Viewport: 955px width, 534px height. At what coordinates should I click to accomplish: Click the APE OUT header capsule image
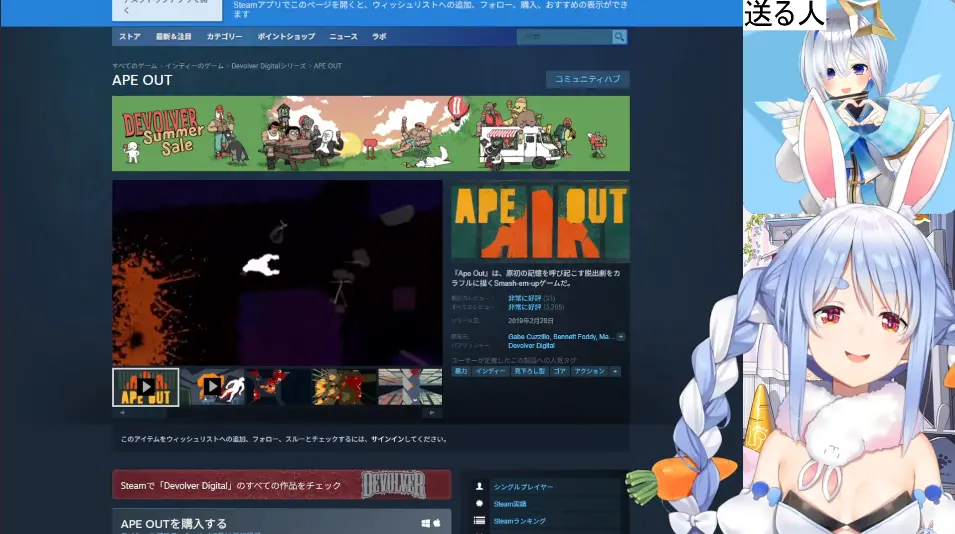point(540,222)
